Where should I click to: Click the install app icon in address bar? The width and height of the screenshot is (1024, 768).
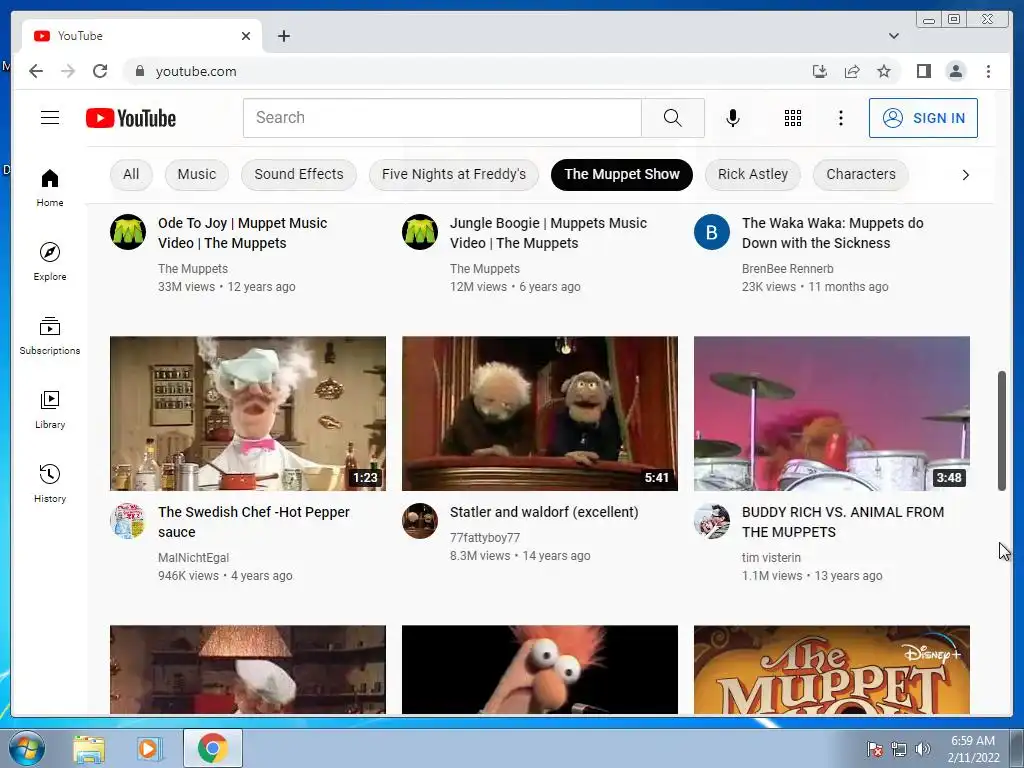coord(820,71)
